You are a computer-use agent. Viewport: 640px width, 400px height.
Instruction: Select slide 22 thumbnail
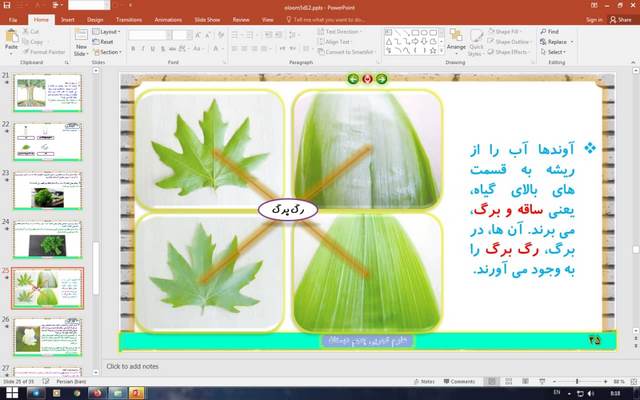click(48, 142)
